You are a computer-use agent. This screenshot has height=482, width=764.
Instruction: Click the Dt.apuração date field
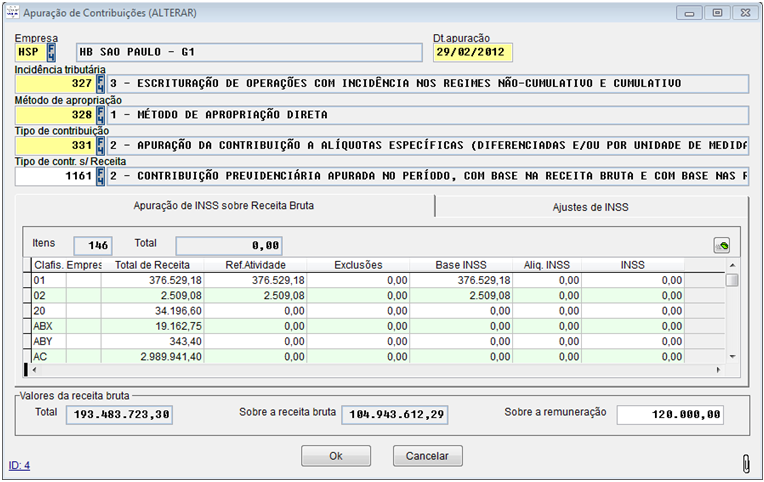(472, 52)
